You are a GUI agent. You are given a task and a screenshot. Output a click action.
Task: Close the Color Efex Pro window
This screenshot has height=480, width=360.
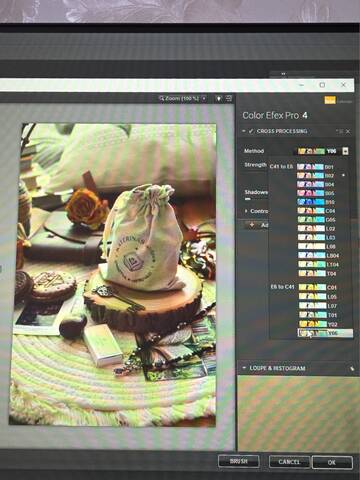(x=343, y=85)
